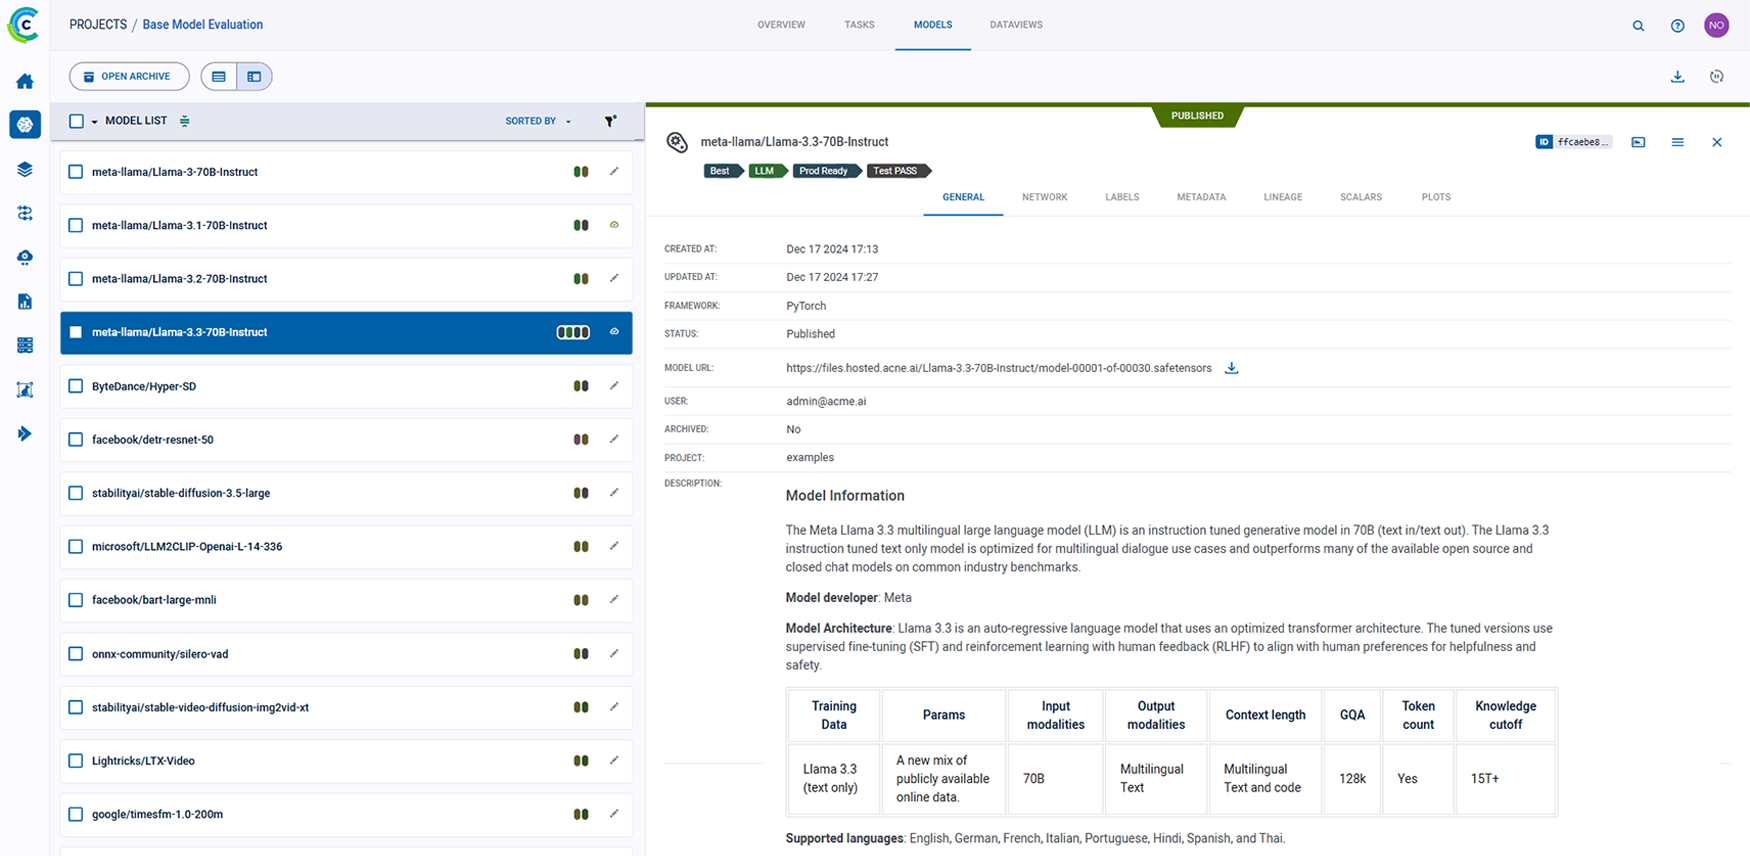
Task: Click the help question mark icon
Action: pyautogui.click(x=1677, y=26)
